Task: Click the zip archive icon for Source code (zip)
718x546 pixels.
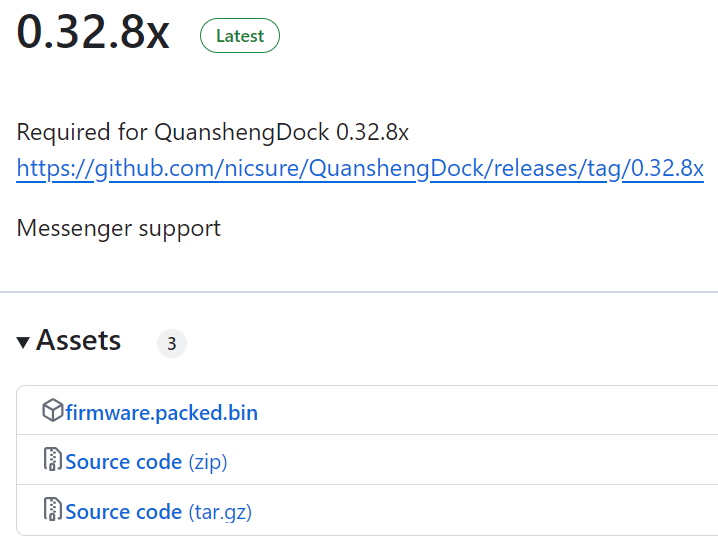Action: (x=53, y=459)
